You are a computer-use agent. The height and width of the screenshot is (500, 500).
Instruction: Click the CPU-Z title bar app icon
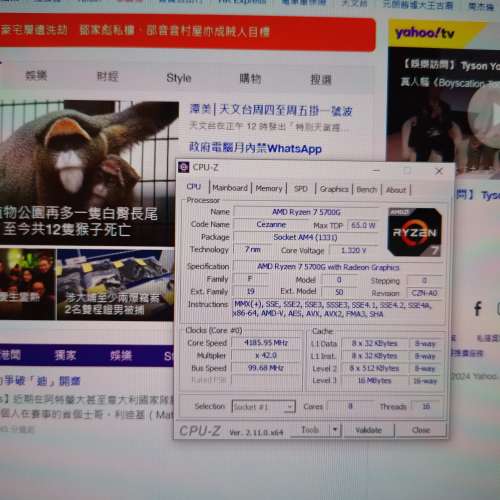pyautogui.click(x=184, y=167)
